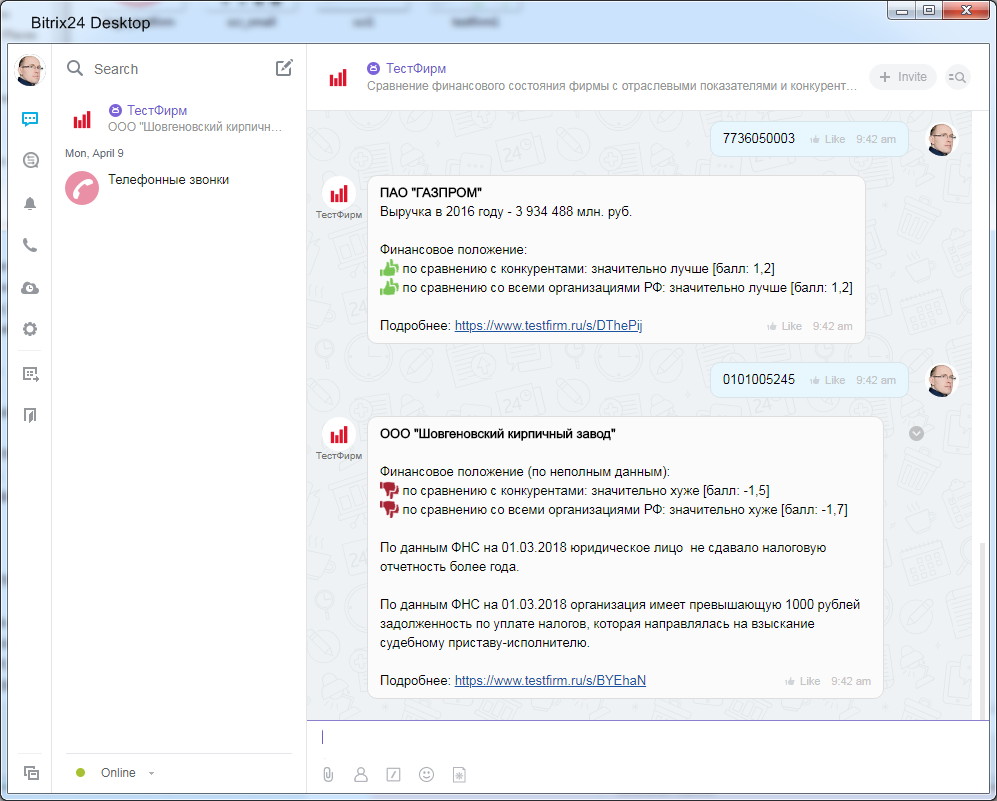Search message history in chat header
Viewport: 997px width, 801px height.
(957, 77)
